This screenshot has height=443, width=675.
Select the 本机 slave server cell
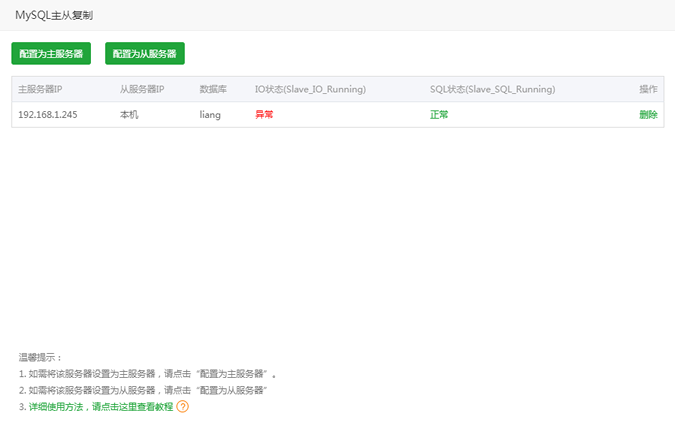129,115
